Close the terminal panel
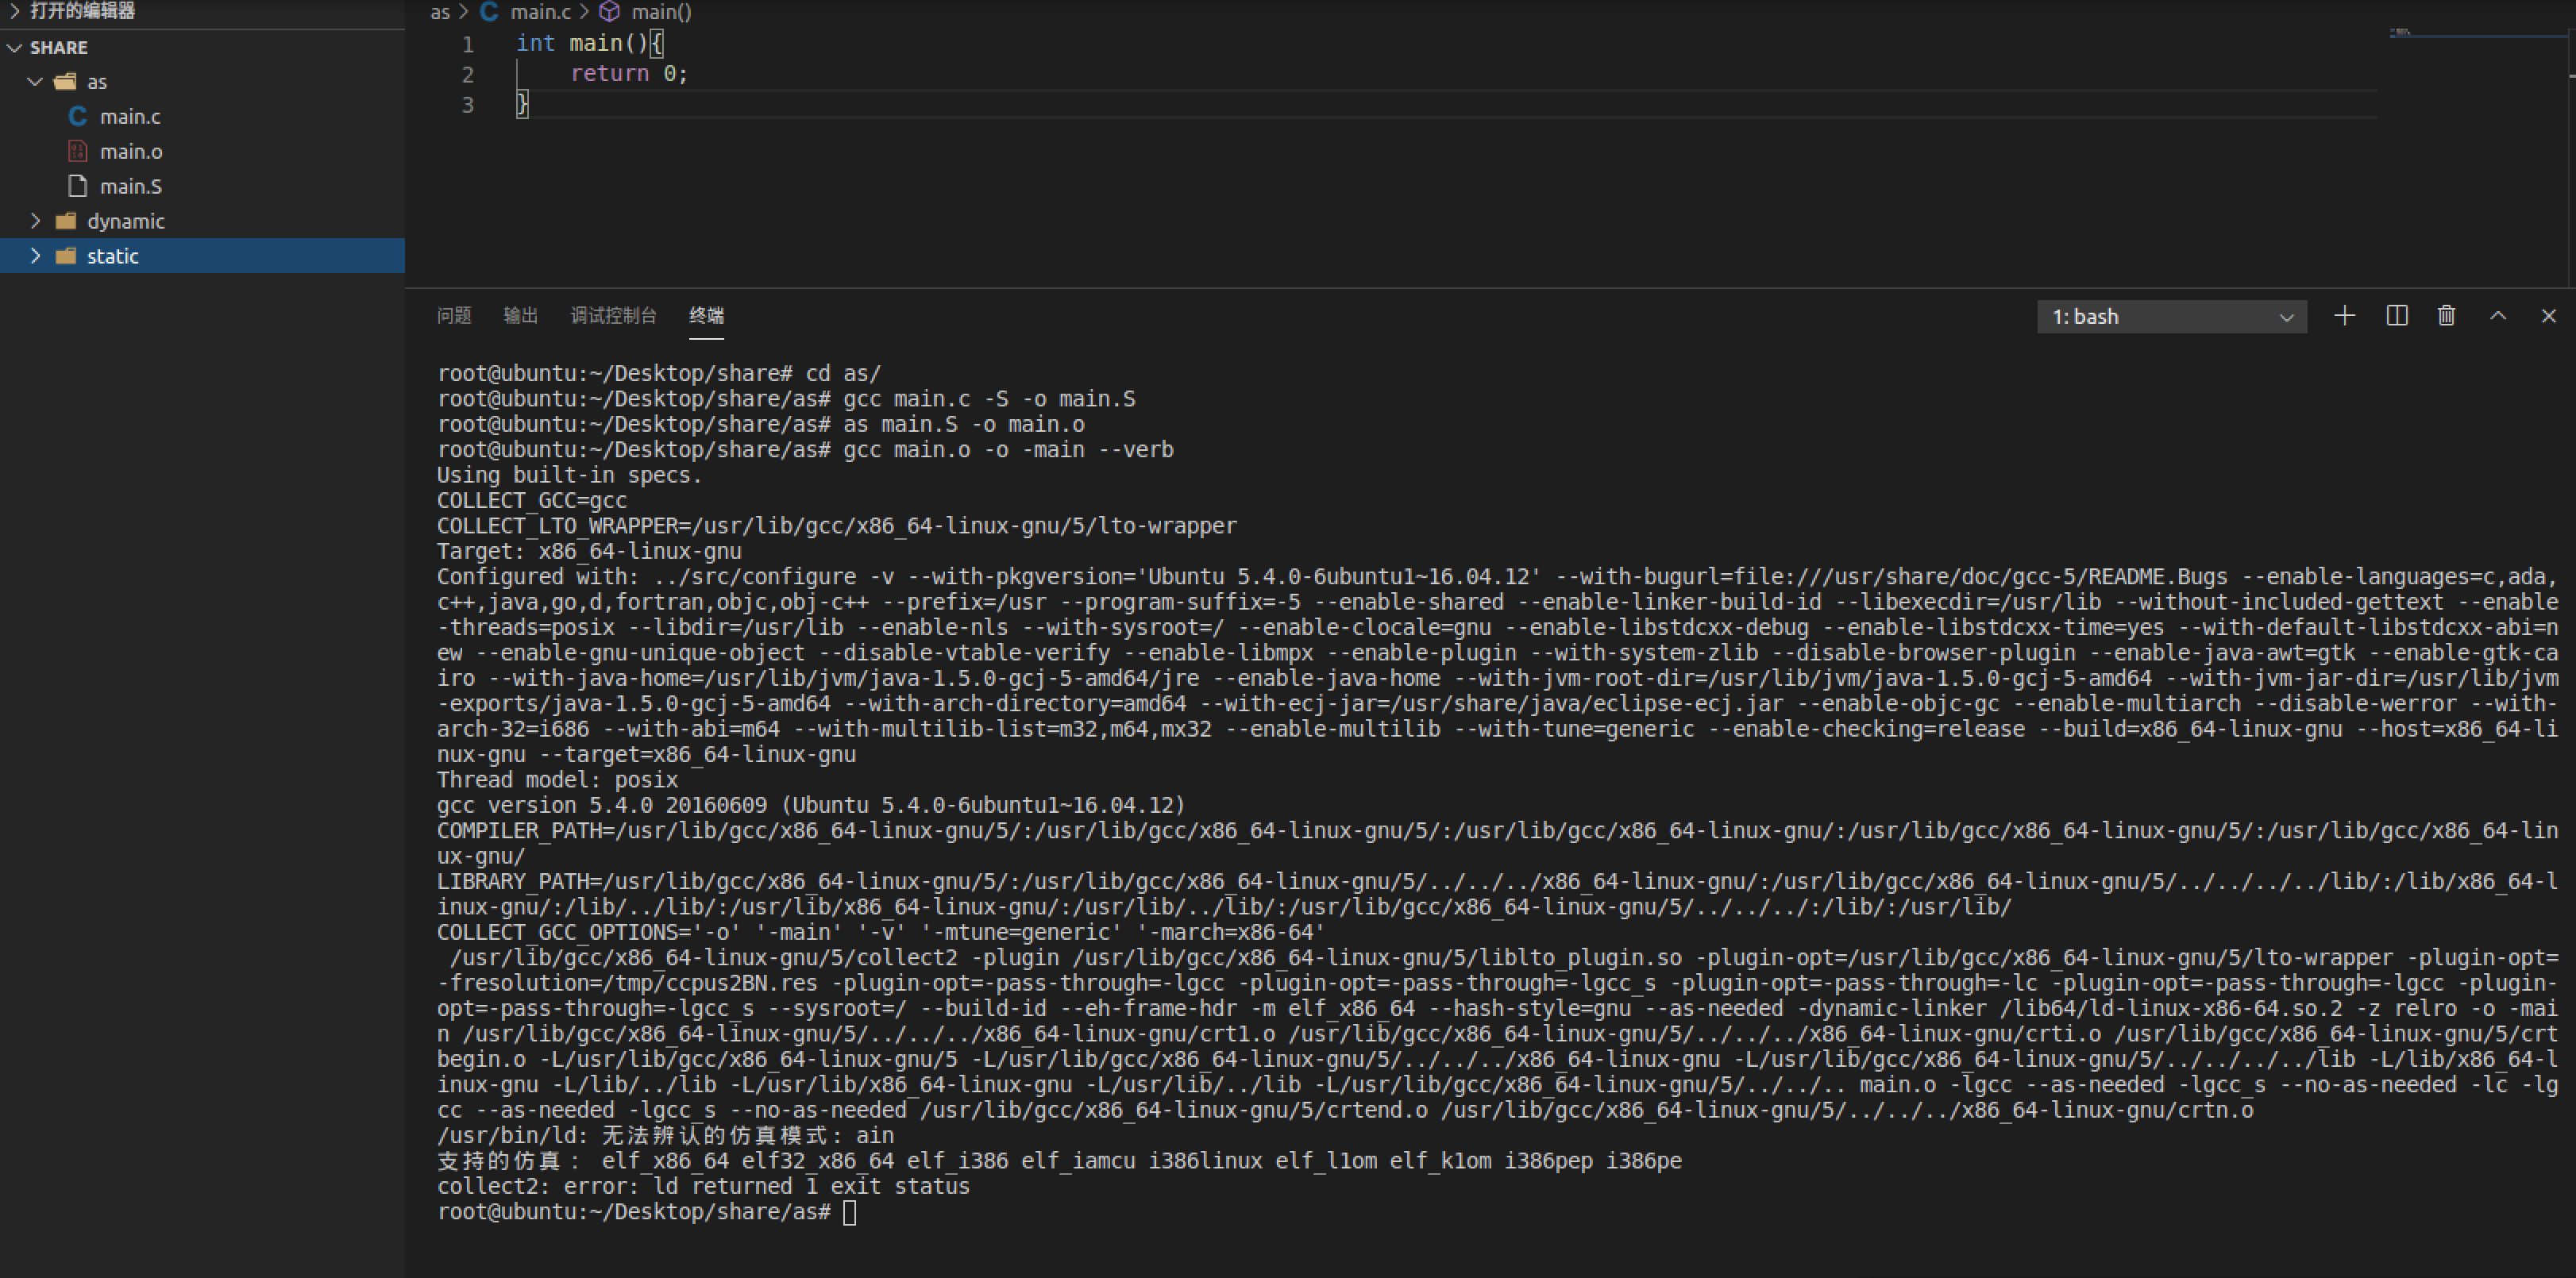Viewport: 2576px width, 1278px height. 2549,316
